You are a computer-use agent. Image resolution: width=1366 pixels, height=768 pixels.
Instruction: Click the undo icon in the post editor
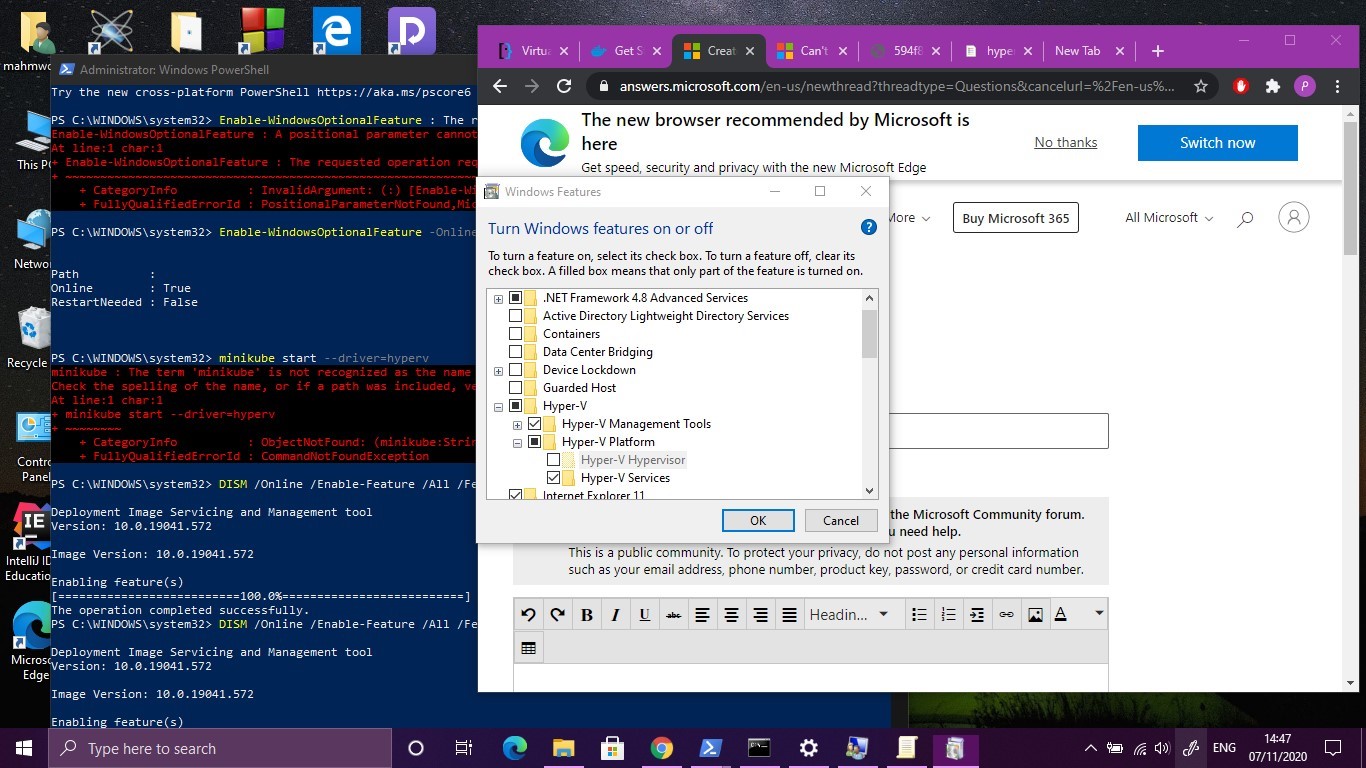tap(529, 615)
